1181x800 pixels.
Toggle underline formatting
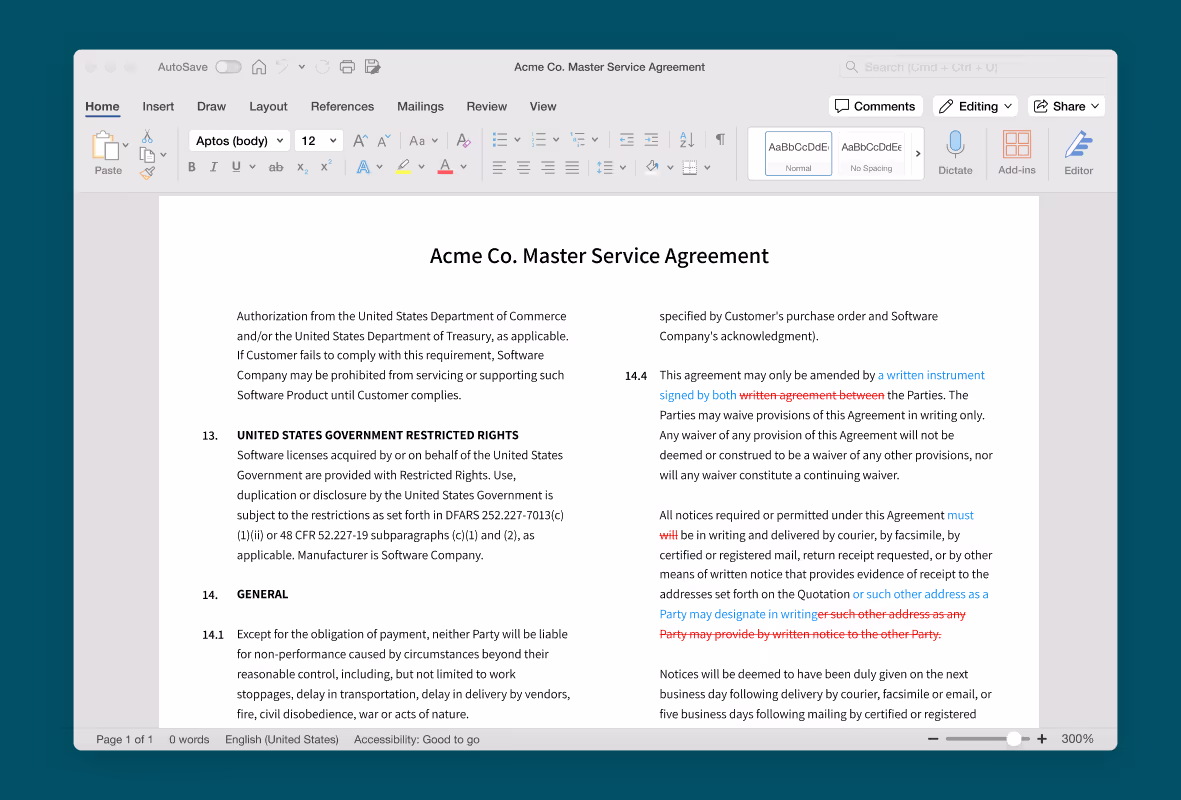pyautogui.click(x=237, y=167)
